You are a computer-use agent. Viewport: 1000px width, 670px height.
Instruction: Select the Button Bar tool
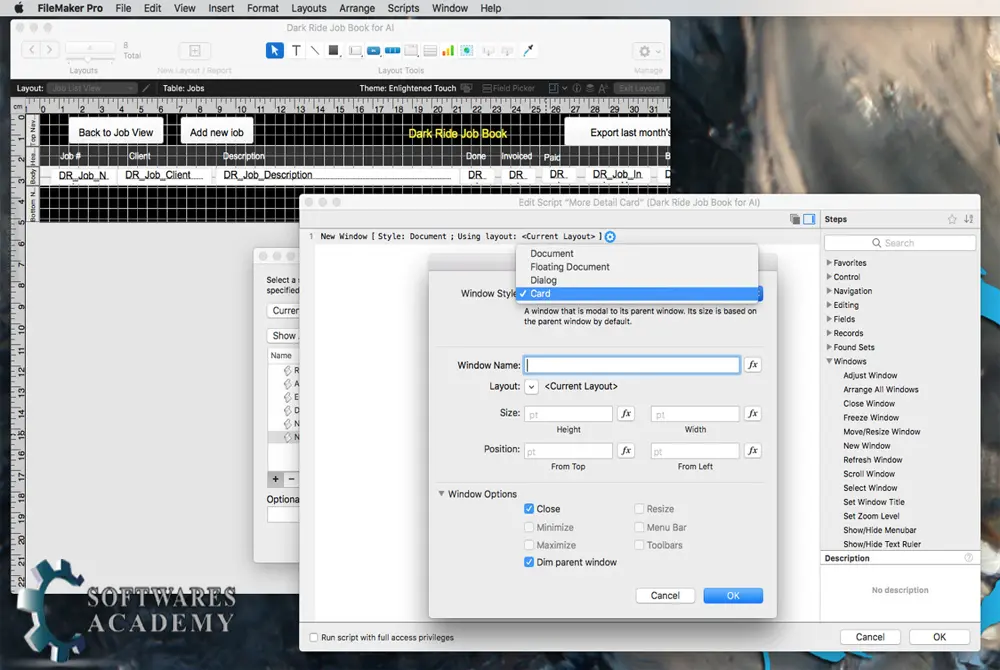[393, 50]
